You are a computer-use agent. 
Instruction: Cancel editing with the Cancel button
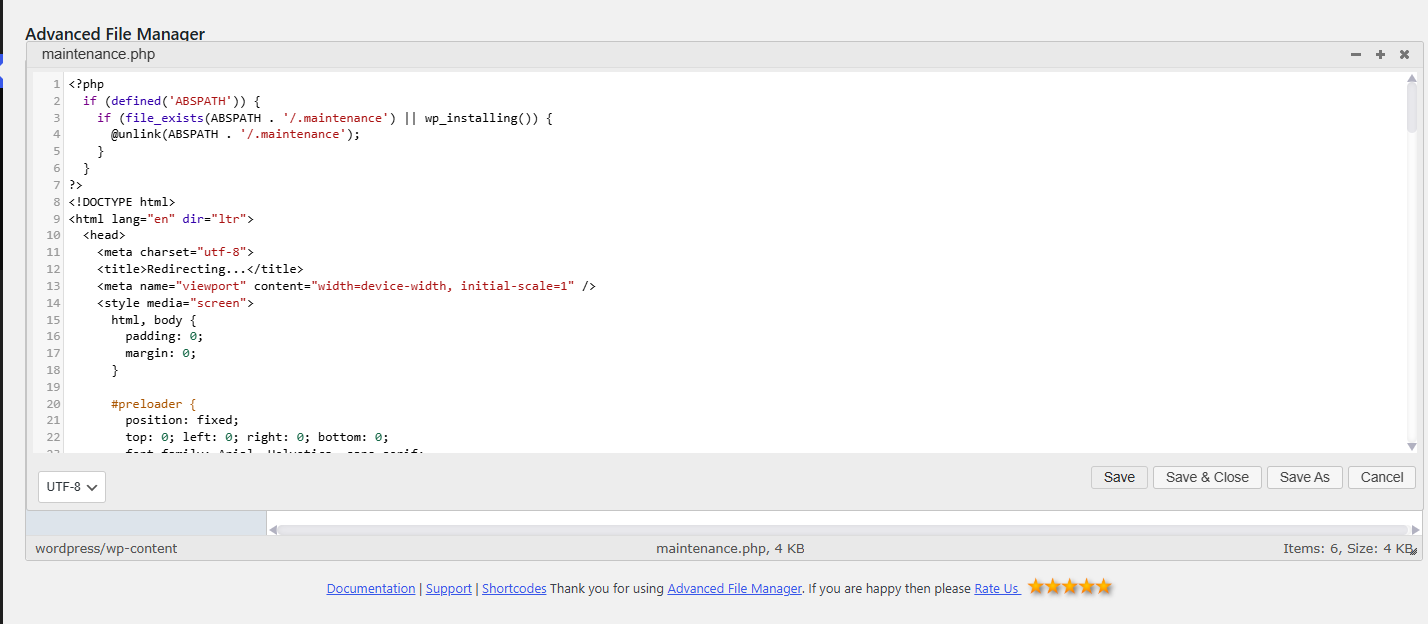(1382, 477)
